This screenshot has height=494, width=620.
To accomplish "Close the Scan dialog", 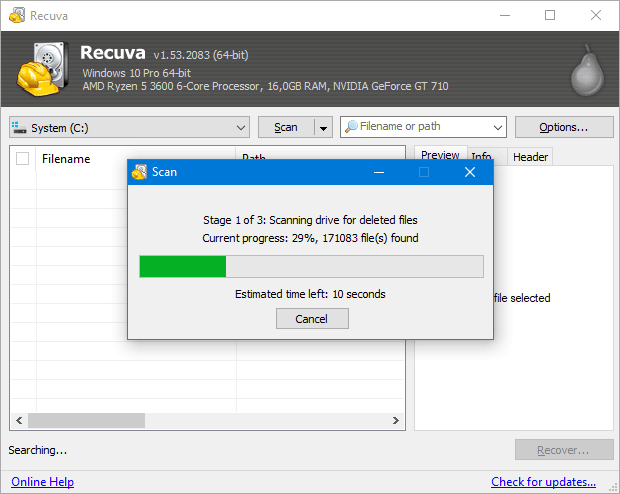I will point(470,172).
